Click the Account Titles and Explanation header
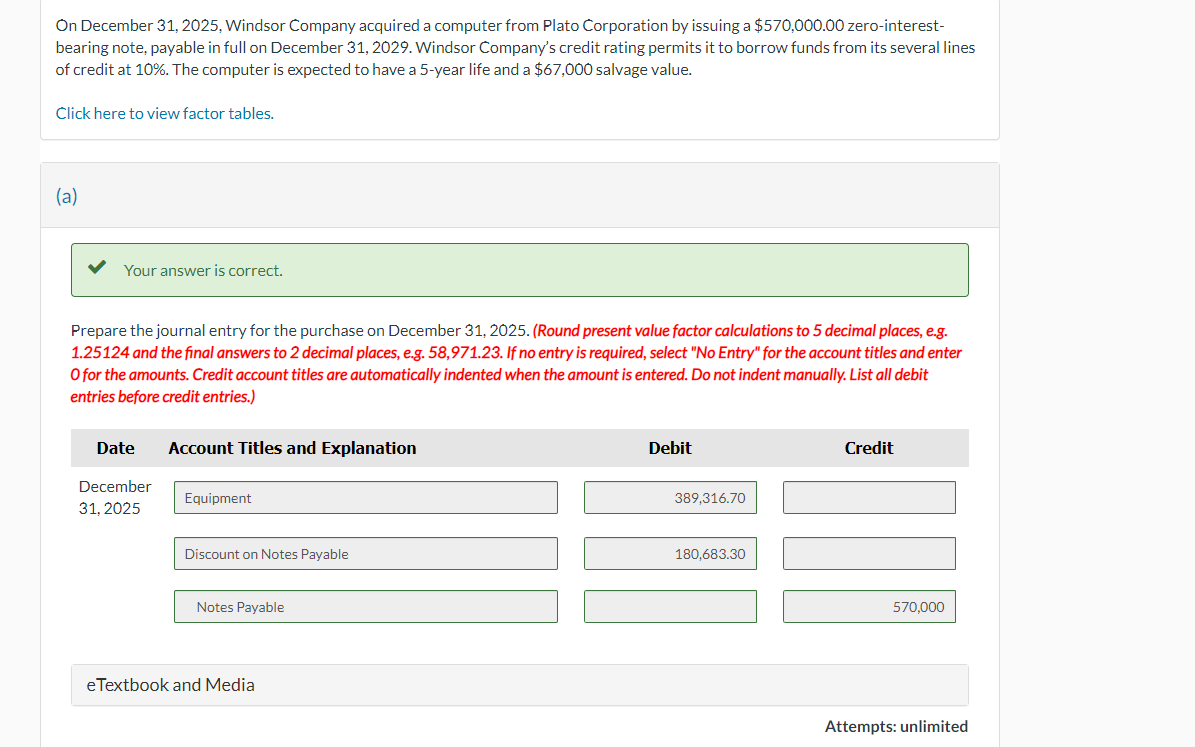This screenshot has width=1195, height=747. (x=293, y=448)
